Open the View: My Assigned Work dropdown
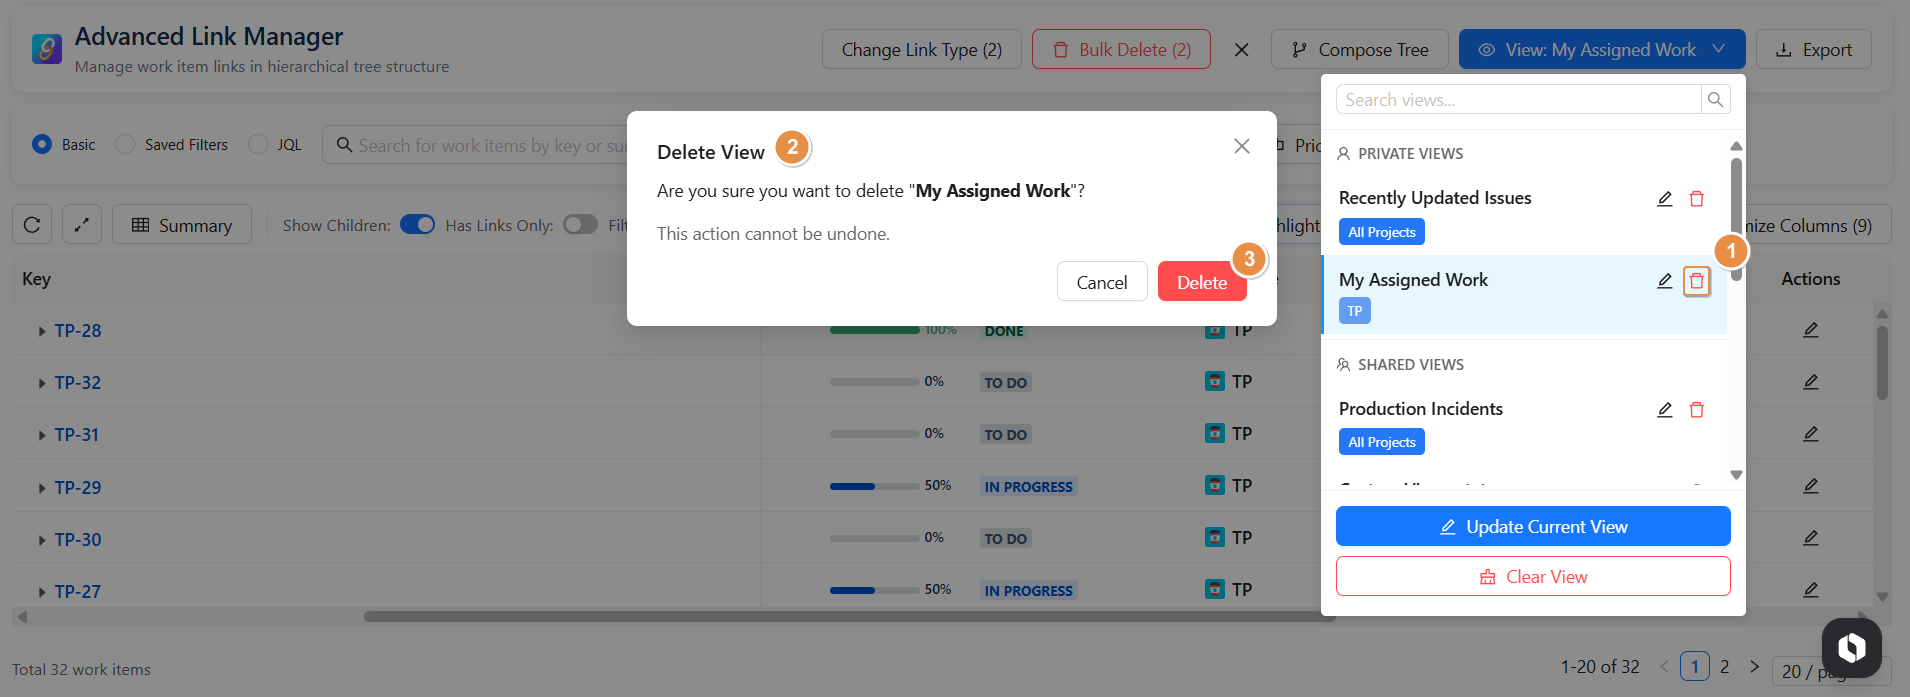Screen dimensions: 1910x697 (x=1601, y=49)
